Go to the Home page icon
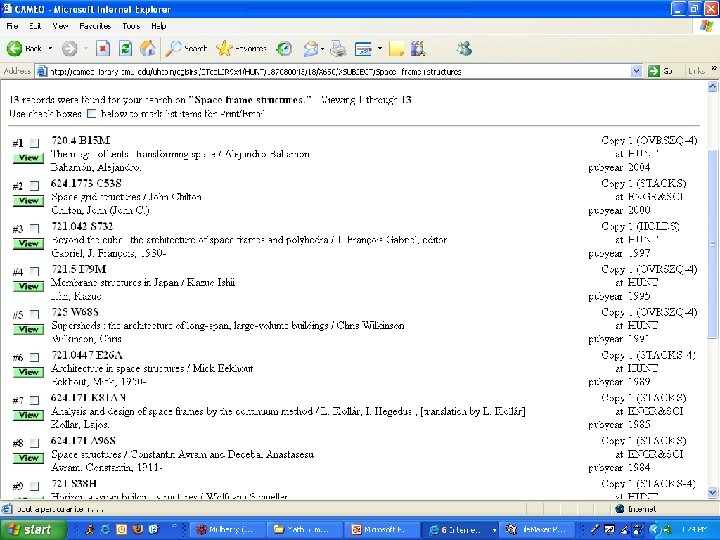720x540 pixels. [x=147, y=48]
